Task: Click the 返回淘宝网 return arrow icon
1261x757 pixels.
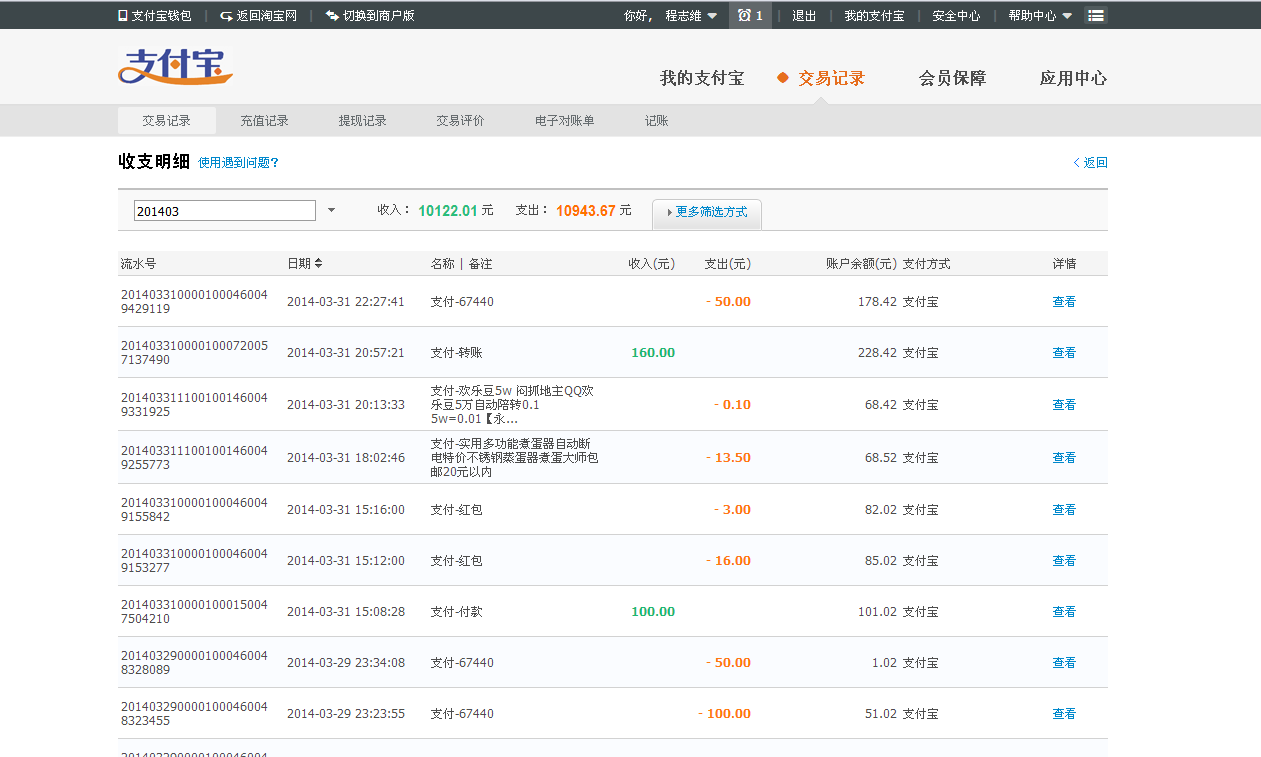Action: [x=226, y=16]
